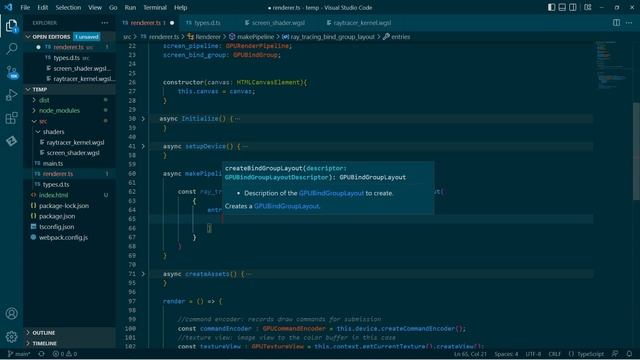This screenshot has height=360, width=640.
Task: Unfold the Initialize() method at line 30
Action: [143, 119]
